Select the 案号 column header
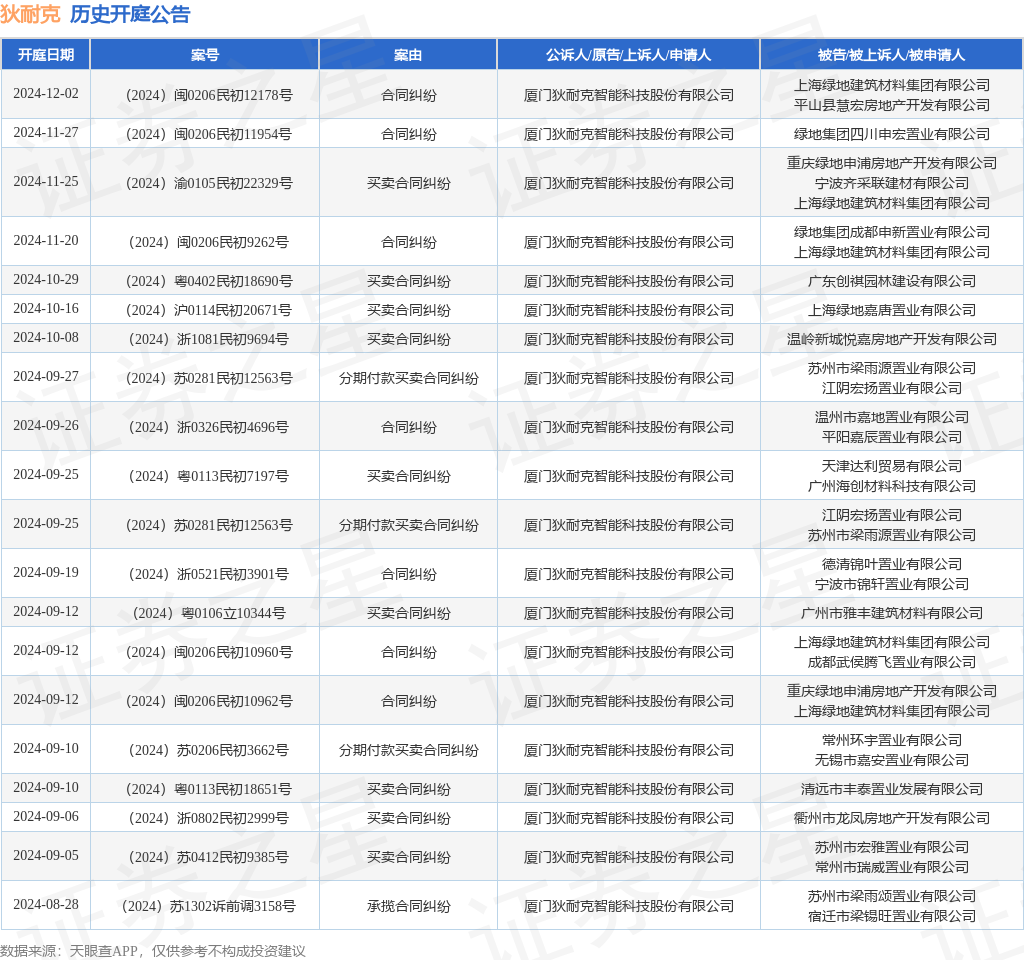Image resolution: width=1024 pixels, height=960 pixels. click(204, 55)
